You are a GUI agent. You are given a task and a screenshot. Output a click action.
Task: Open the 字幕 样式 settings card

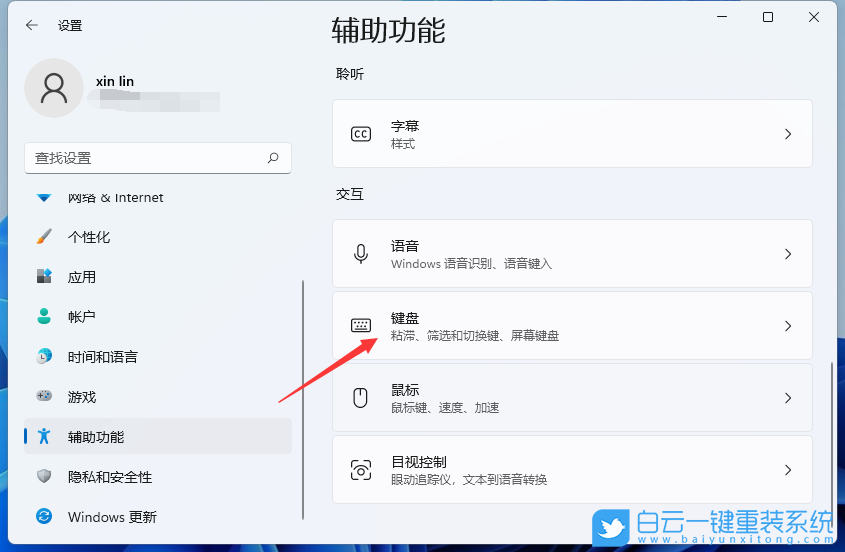click(x=572, y=134)
